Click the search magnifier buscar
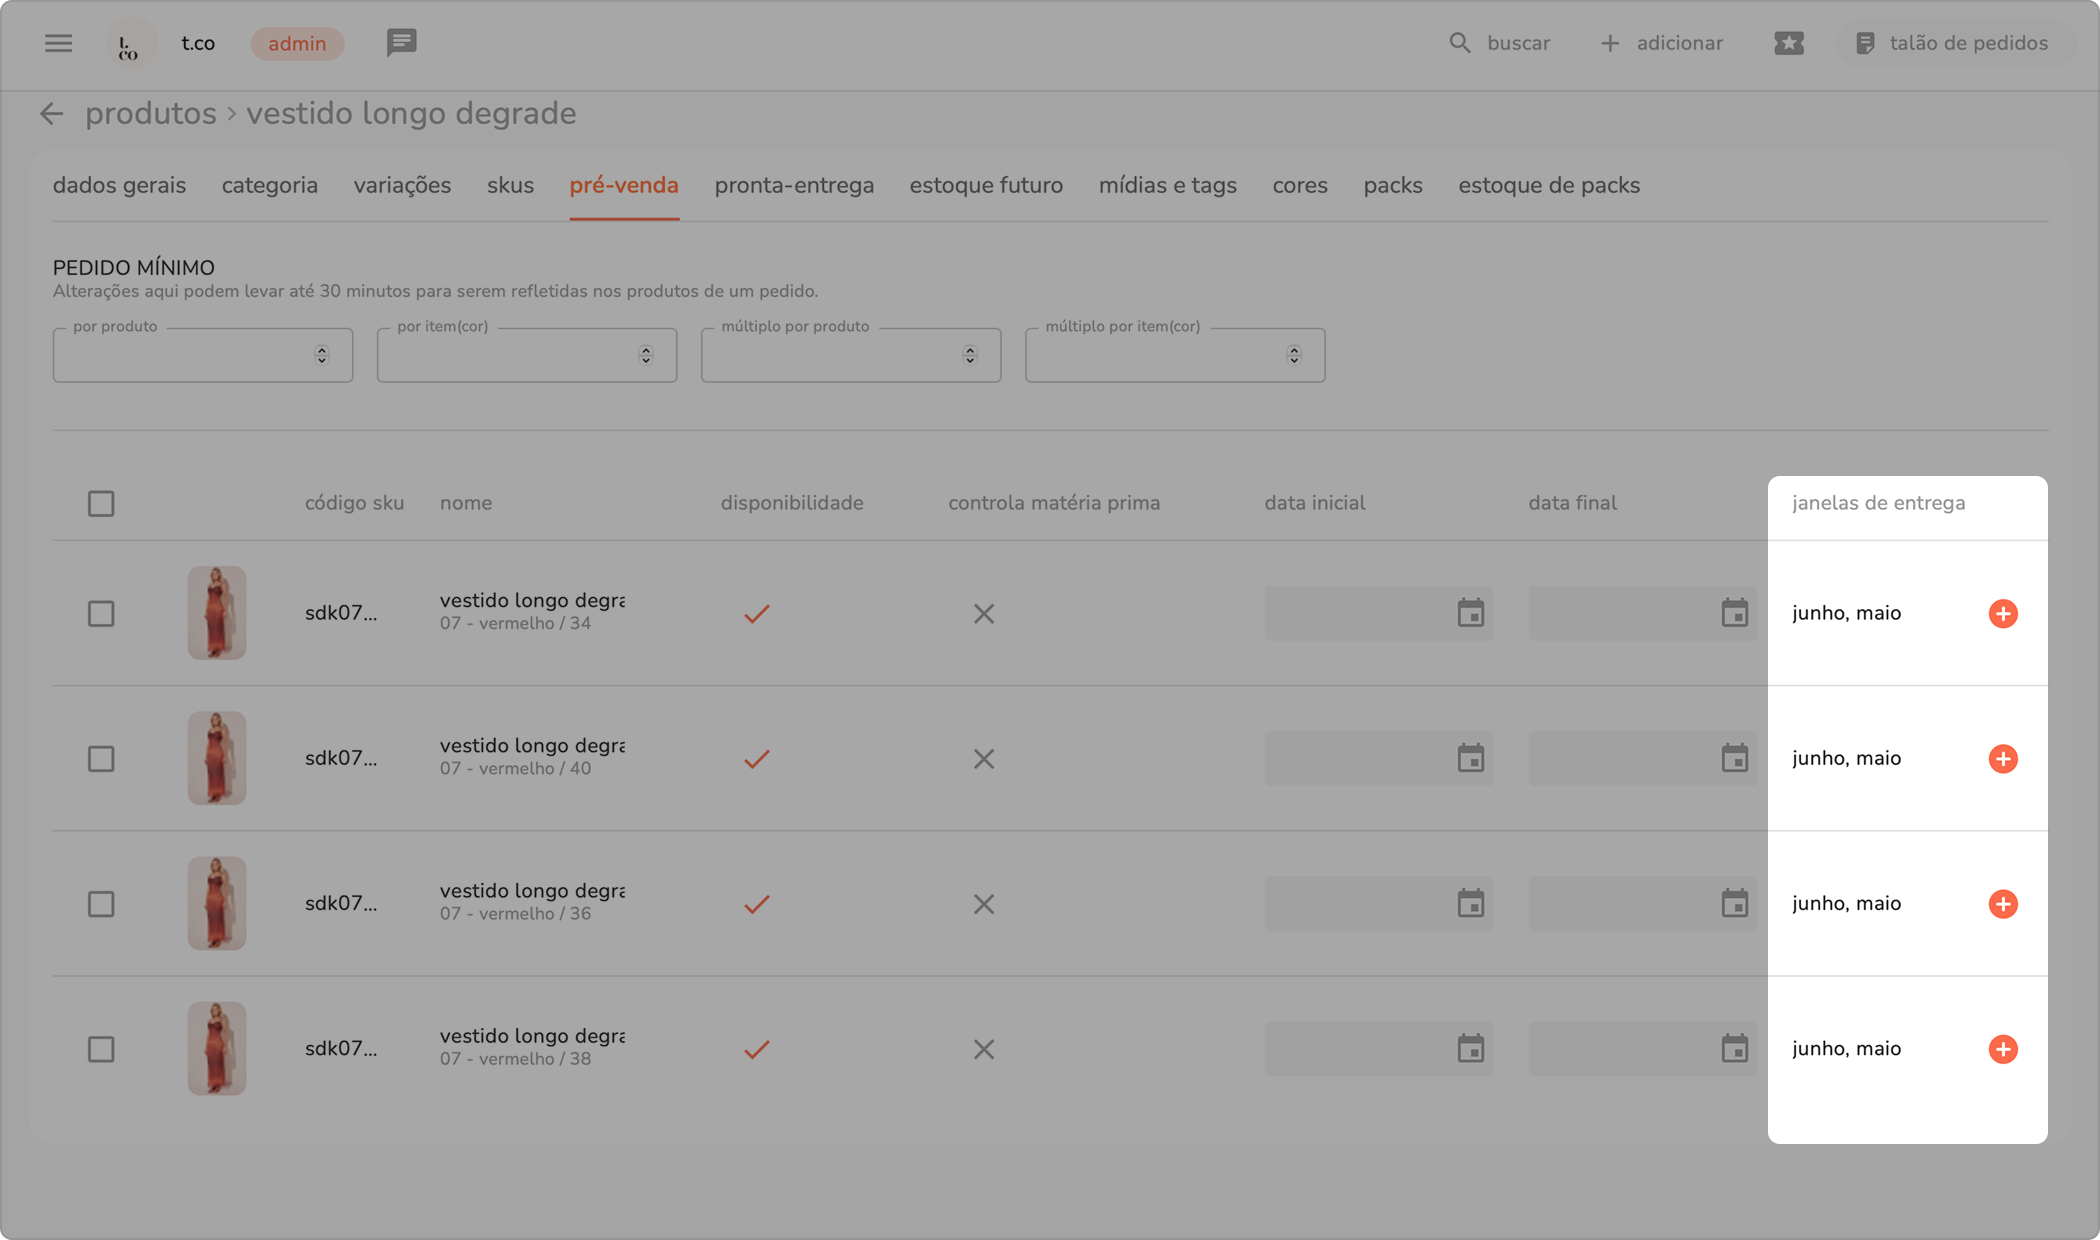Screen dimensions: 2100x1240 [1460, 43]
